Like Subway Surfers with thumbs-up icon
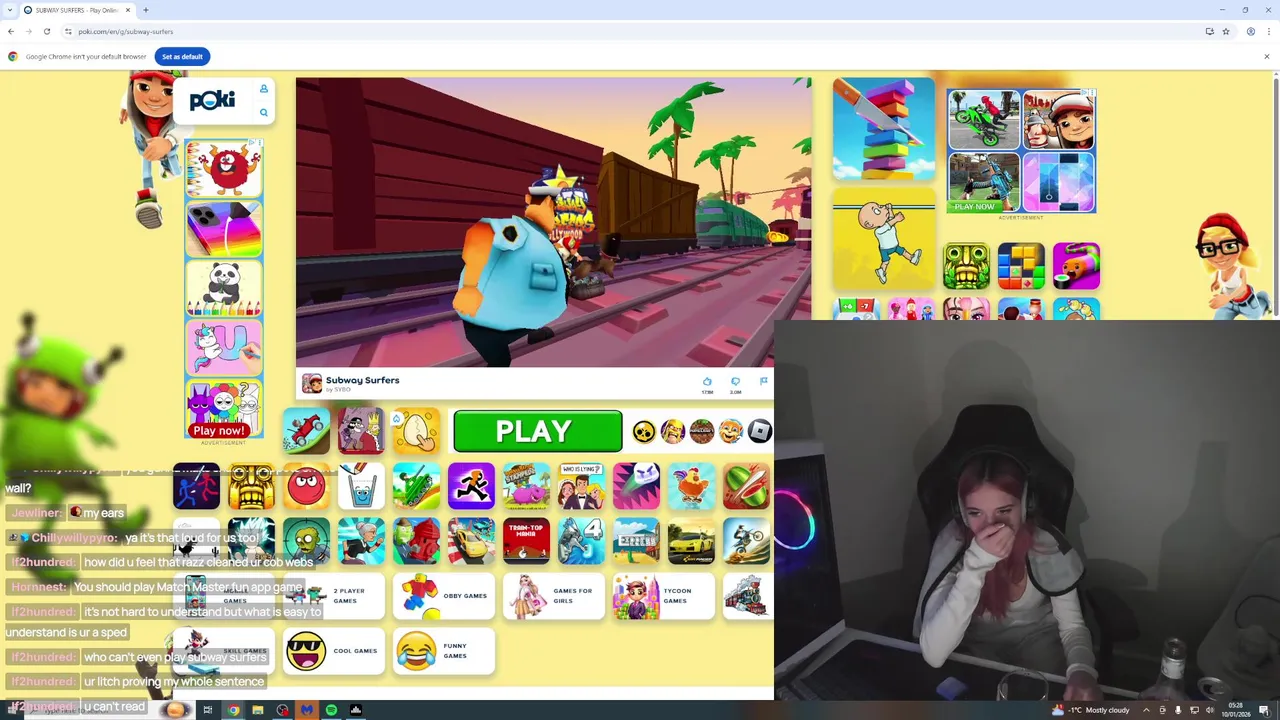Screen dimensions: 1280x720 707,381
